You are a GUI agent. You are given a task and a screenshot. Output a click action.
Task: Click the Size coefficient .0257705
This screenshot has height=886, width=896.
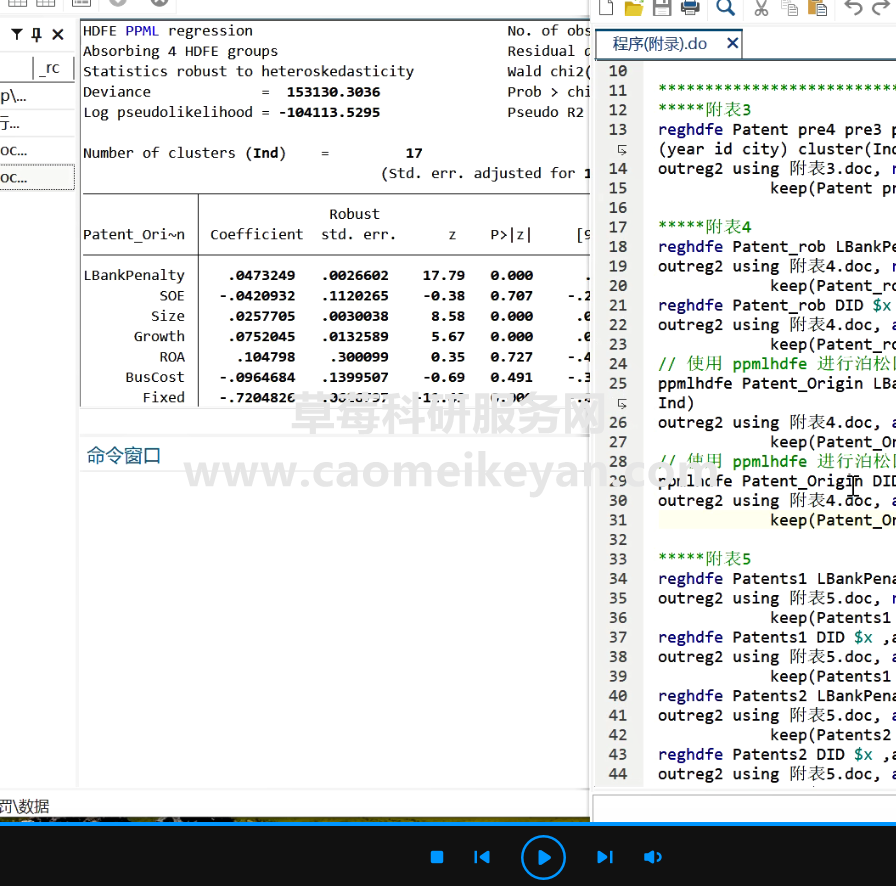[x=262, y=316]
